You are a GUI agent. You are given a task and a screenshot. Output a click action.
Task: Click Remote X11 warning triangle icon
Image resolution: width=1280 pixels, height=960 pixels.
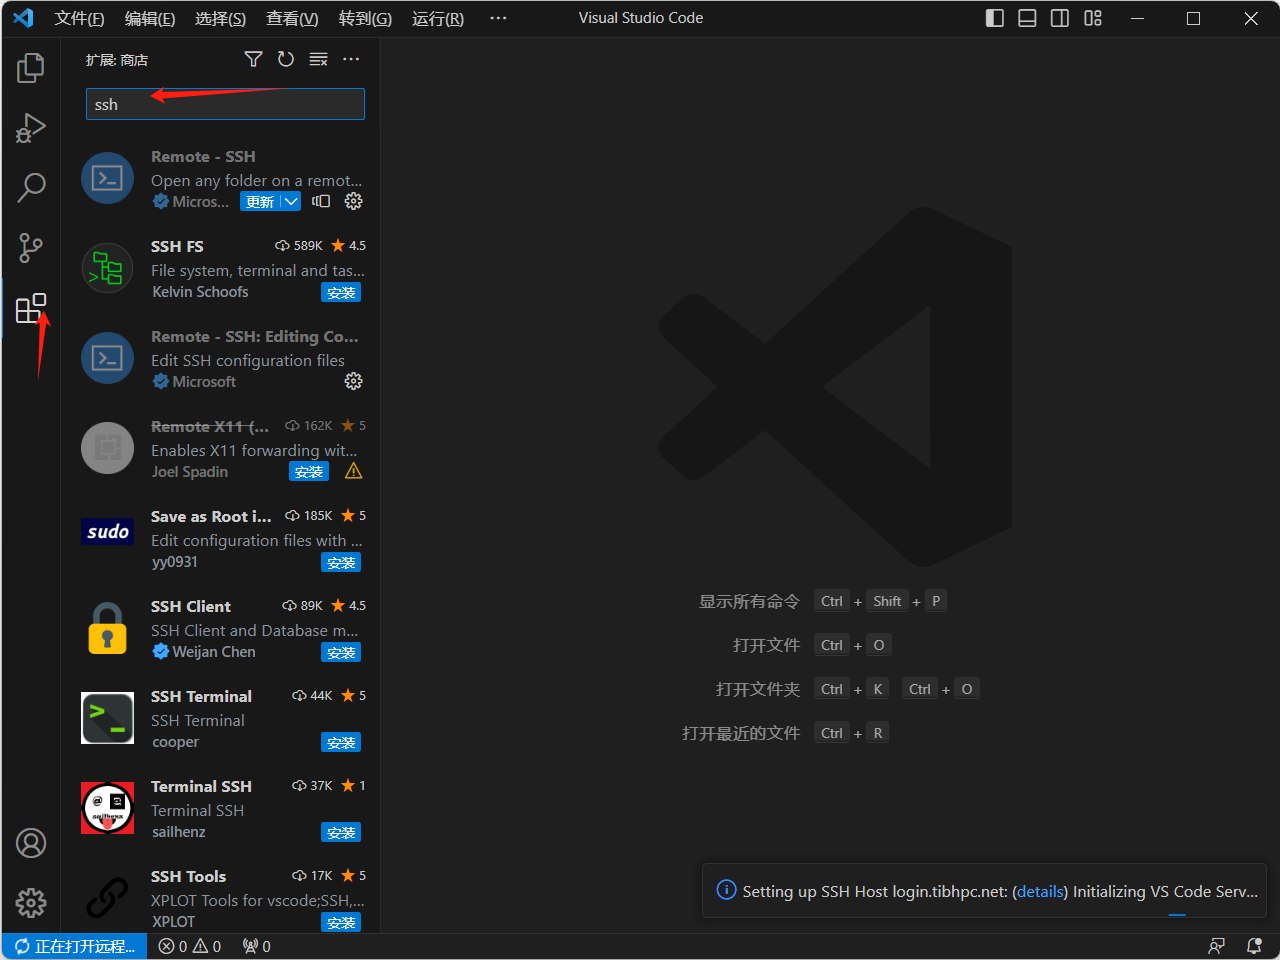pyautogui.click(x=353, y=471)
